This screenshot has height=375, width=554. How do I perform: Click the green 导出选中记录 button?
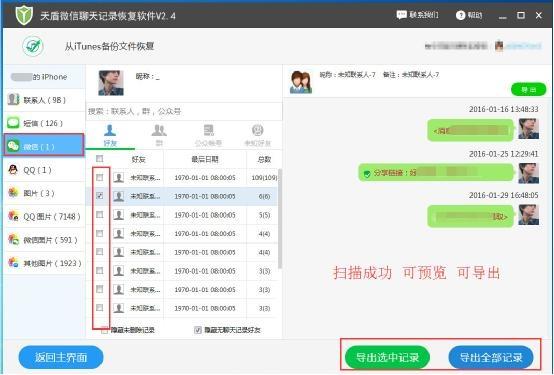click(387, 357)
